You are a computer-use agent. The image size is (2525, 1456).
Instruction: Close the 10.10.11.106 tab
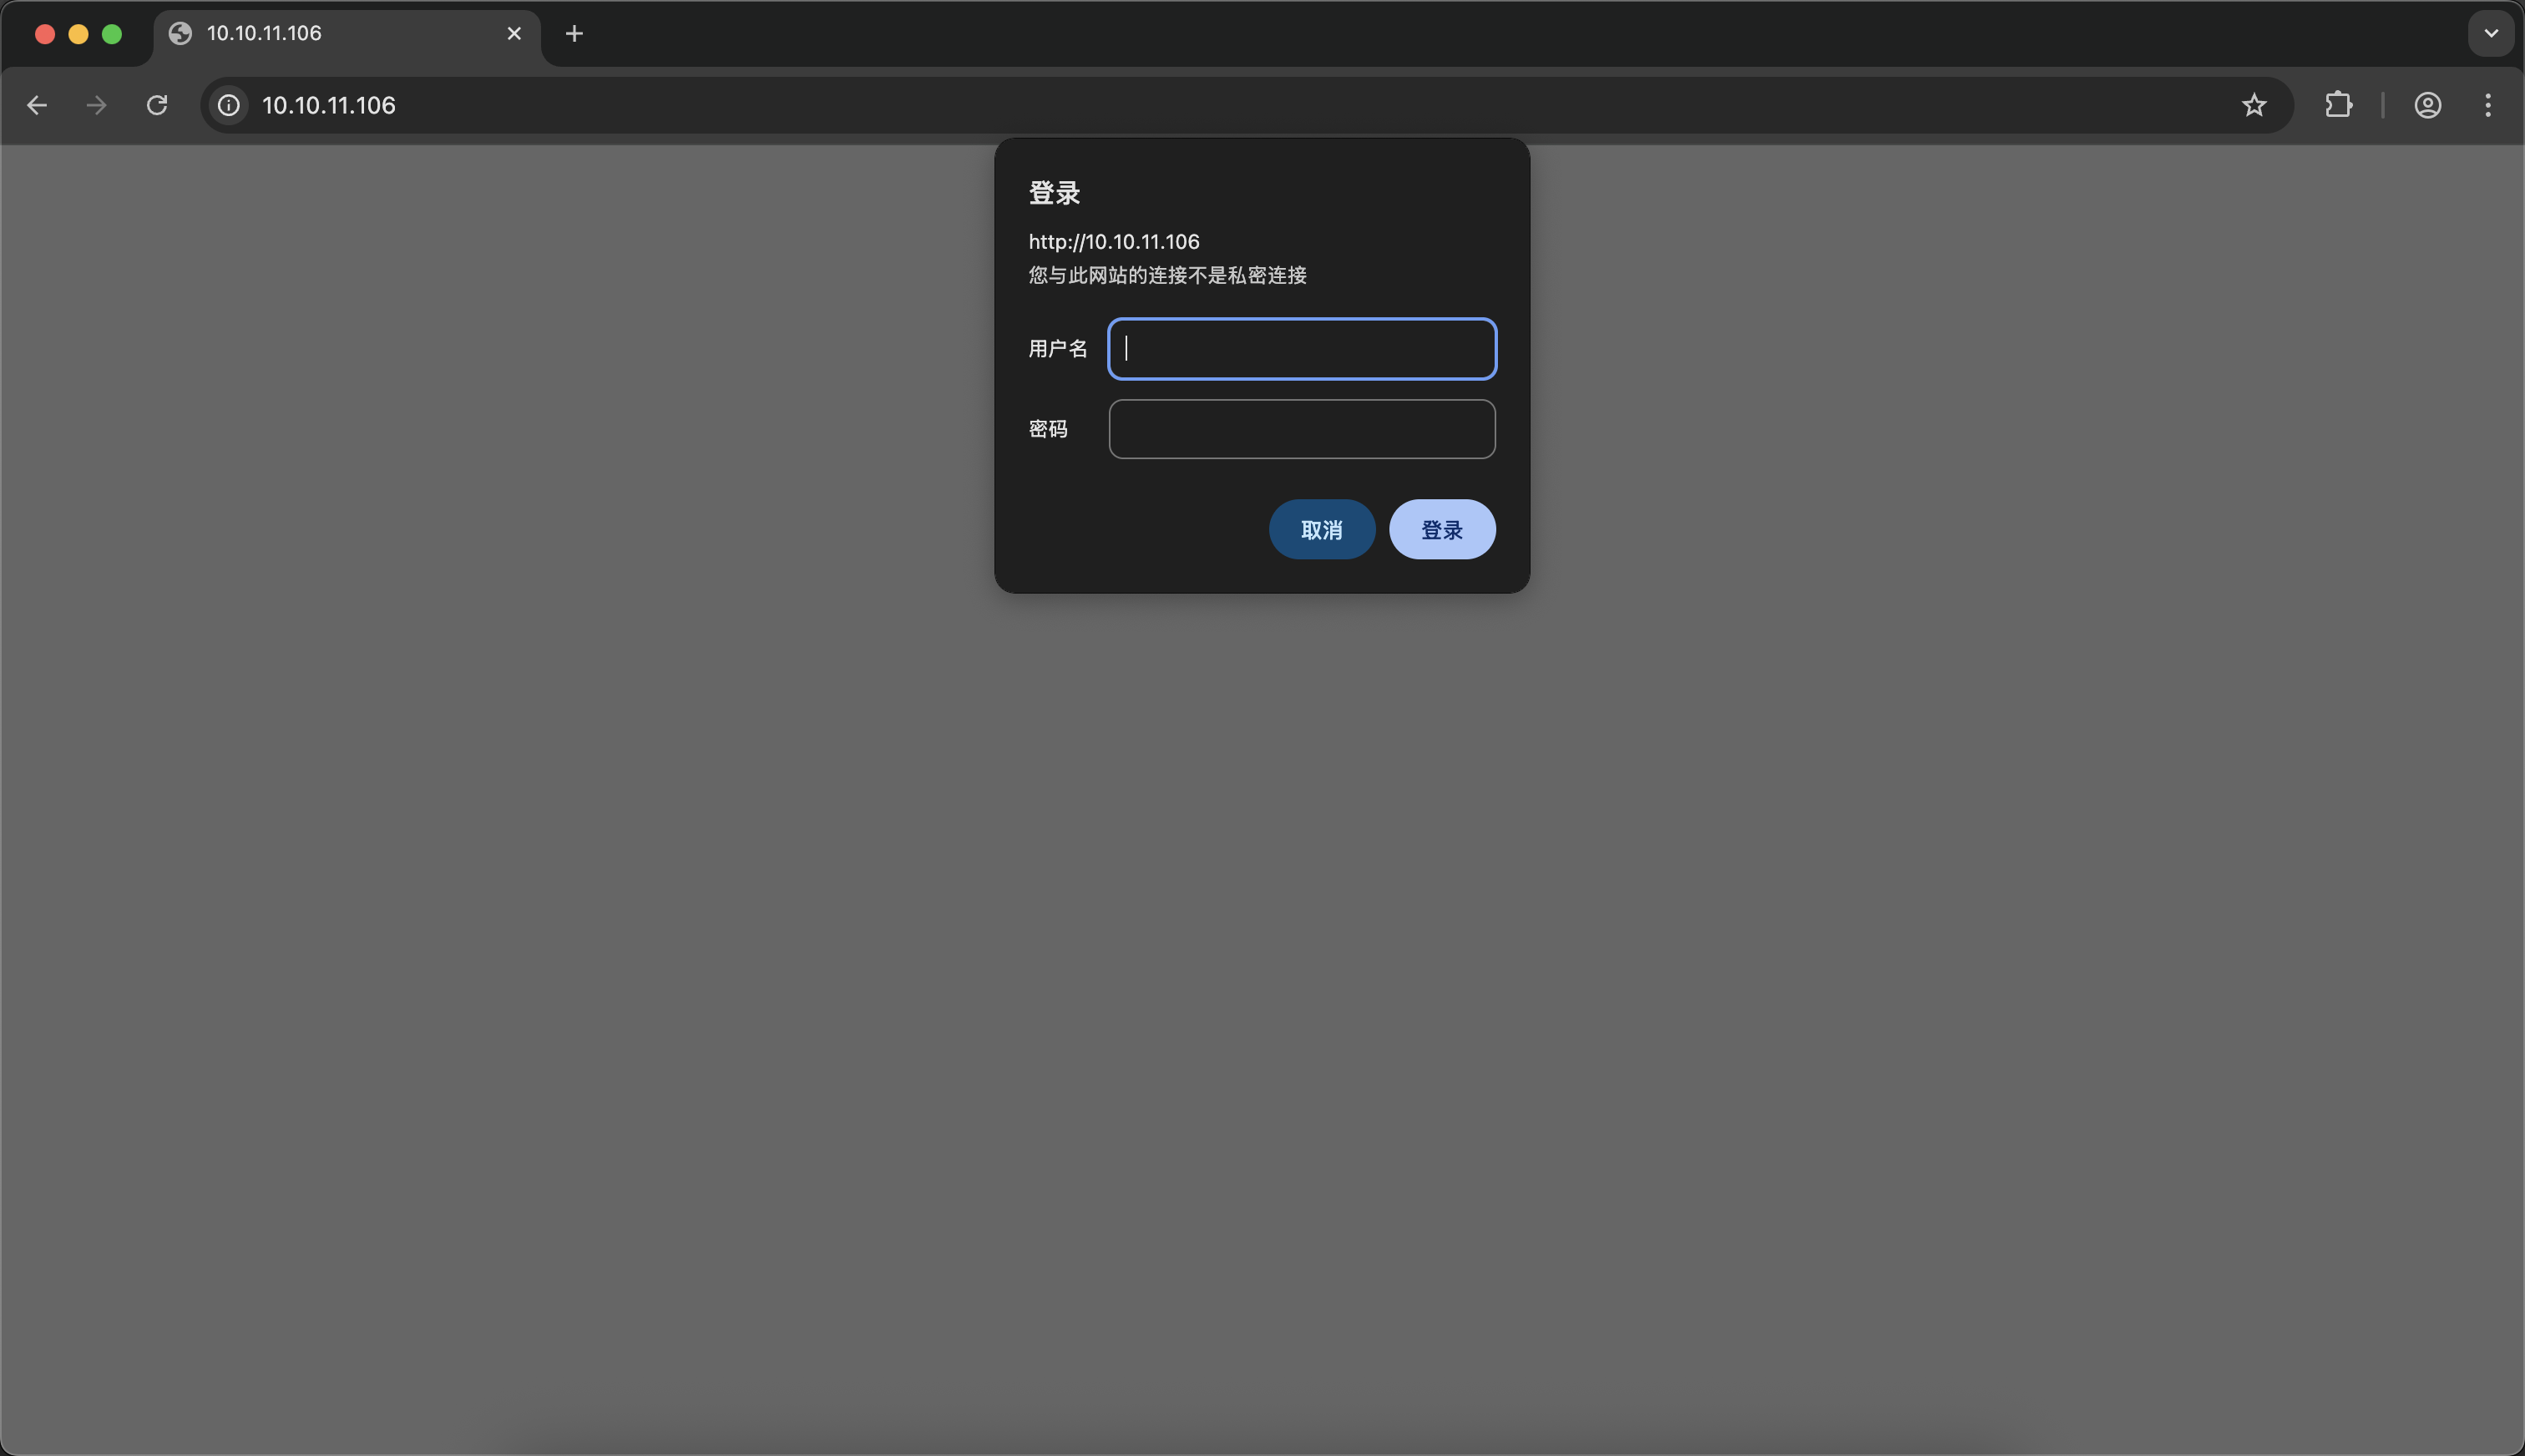(x=514, y=34)
